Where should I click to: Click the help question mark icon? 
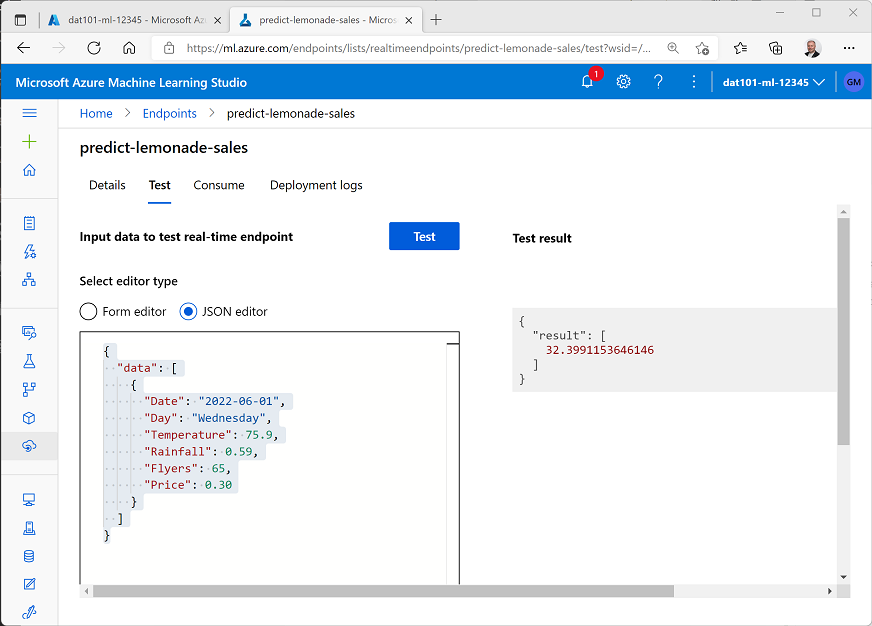pyautogui.click(x=658, y=81)
